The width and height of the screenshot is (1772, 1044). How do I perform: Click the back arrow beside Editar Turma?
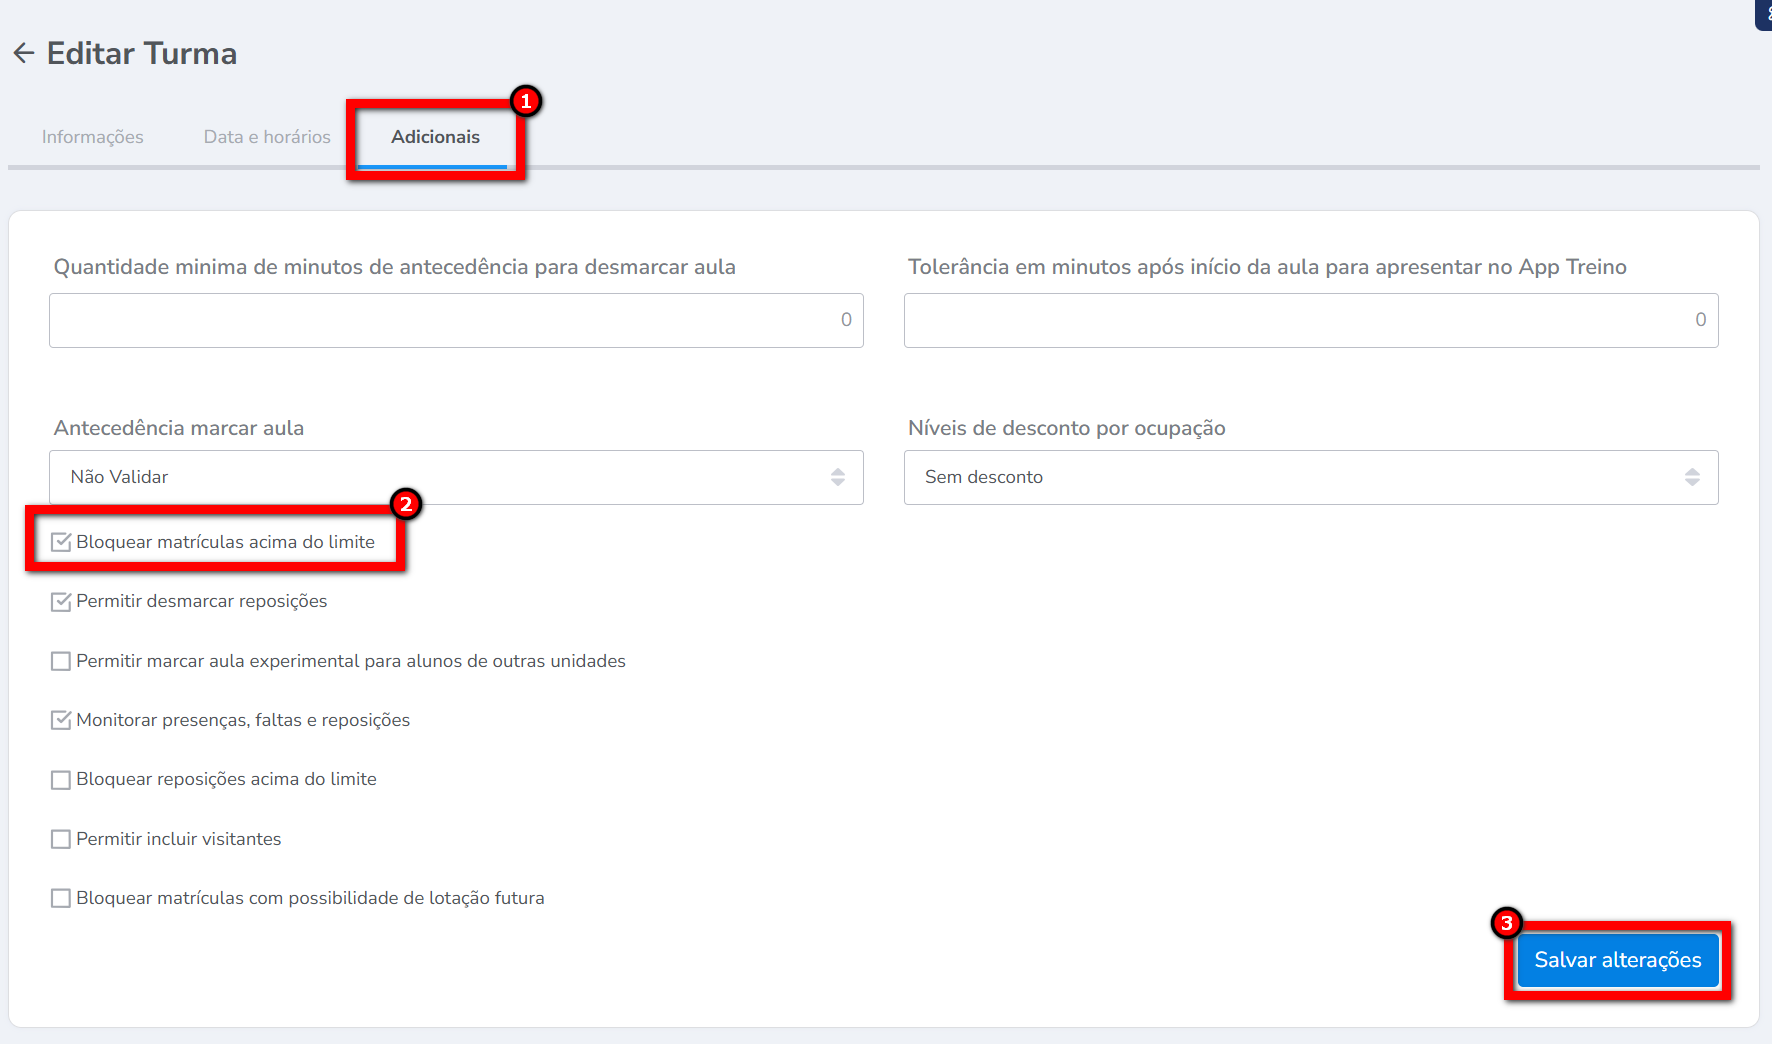click(24, 53)
